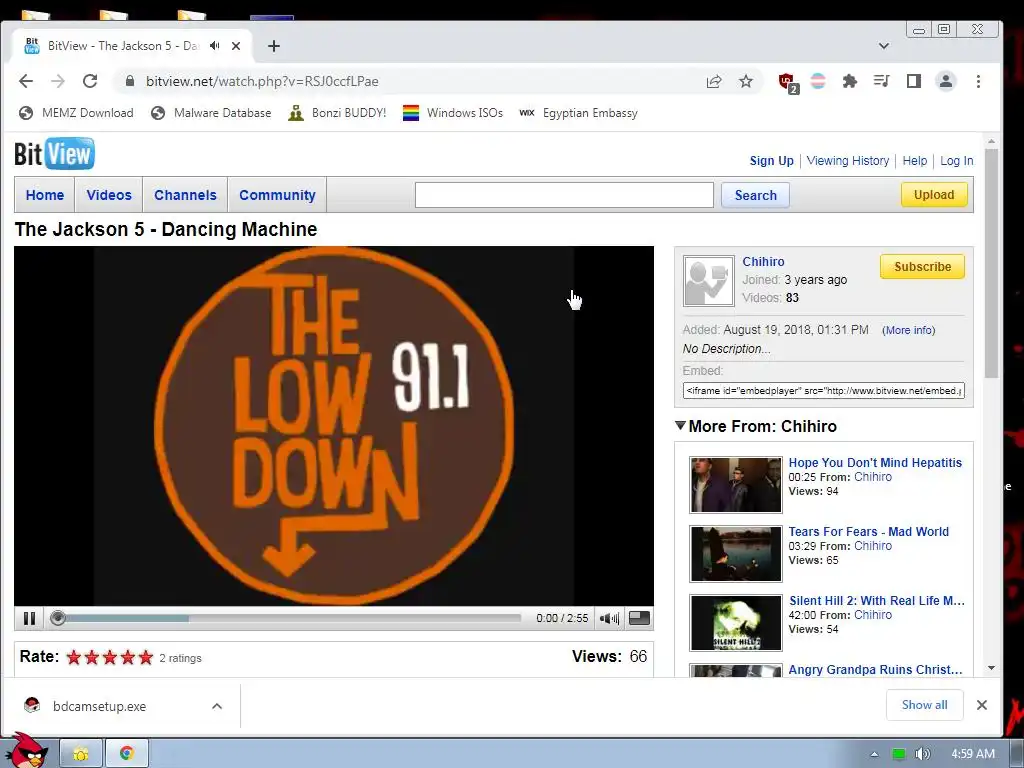Open Angry Grandpa Ruins Christ... link
Image resolution: width=1024 pixels, height=768 pixels.
coord(875,669)
